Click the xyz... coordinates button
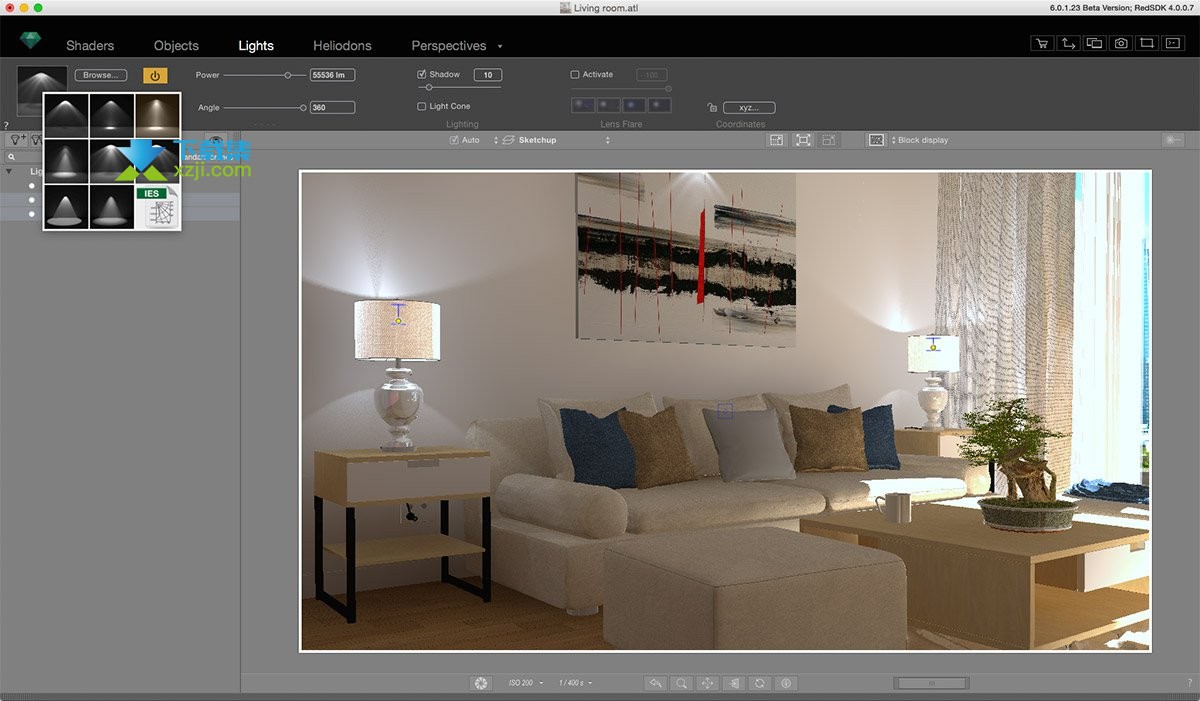This screenshot has height=701, width=1200. click(x=748, y=107)
